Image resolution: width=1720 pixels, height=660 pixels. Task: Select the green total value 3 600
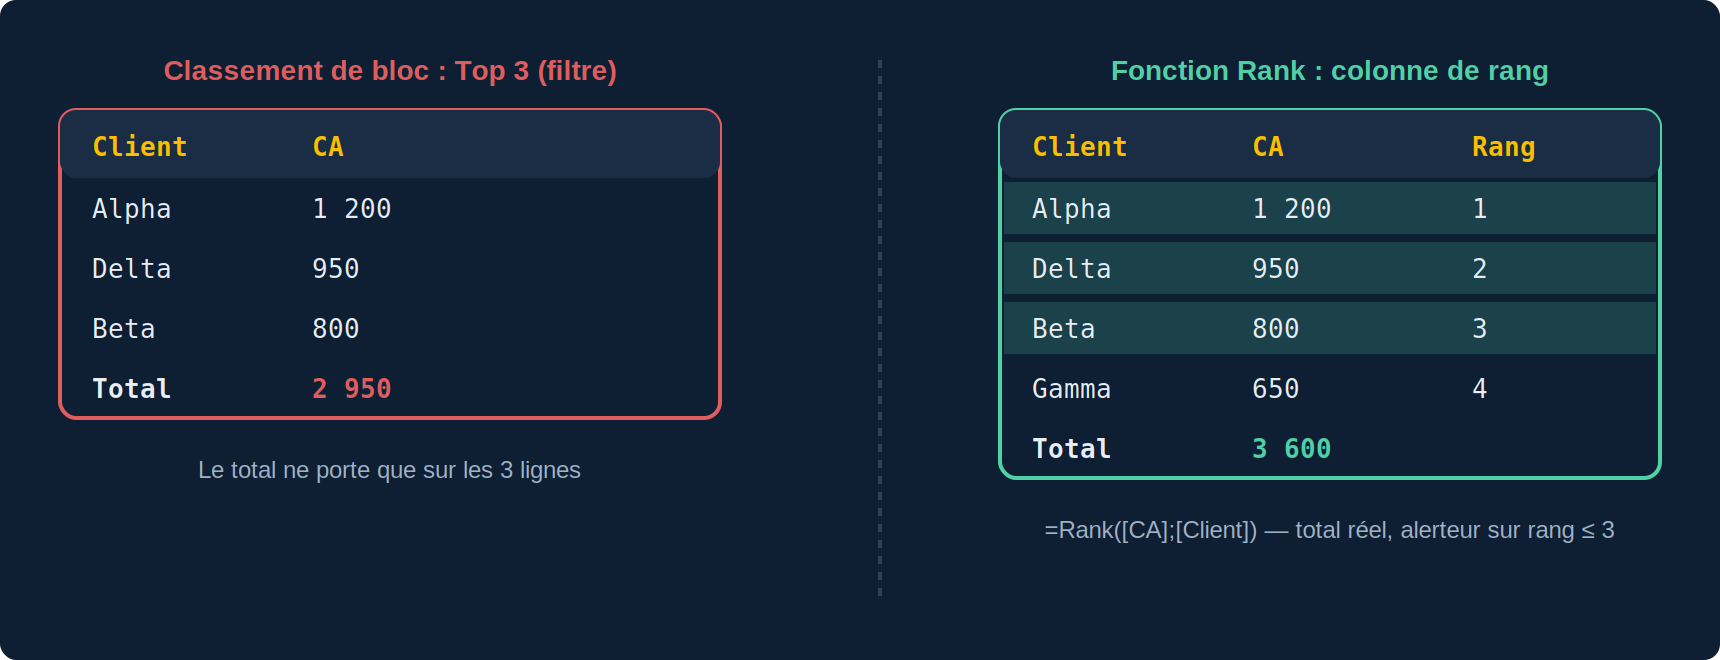pyautogui.click(x=1292, y=449)
